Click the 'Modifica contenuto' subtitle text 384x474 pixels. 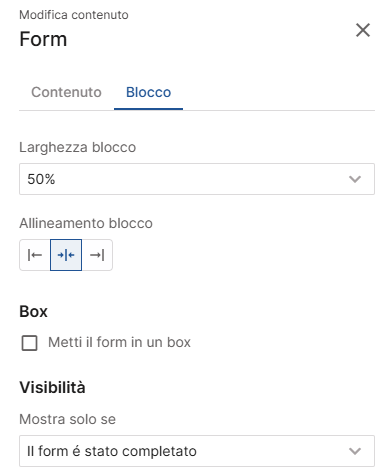tap(74, 15)
